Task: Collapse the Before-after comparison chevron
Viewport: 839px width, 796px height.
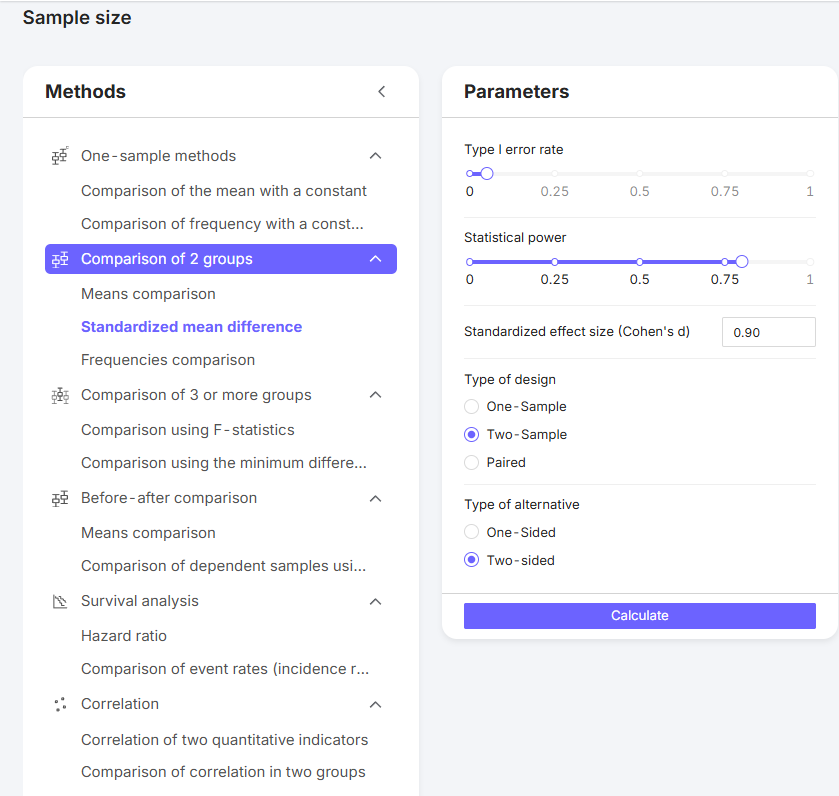Action: [x=376, y=498]
